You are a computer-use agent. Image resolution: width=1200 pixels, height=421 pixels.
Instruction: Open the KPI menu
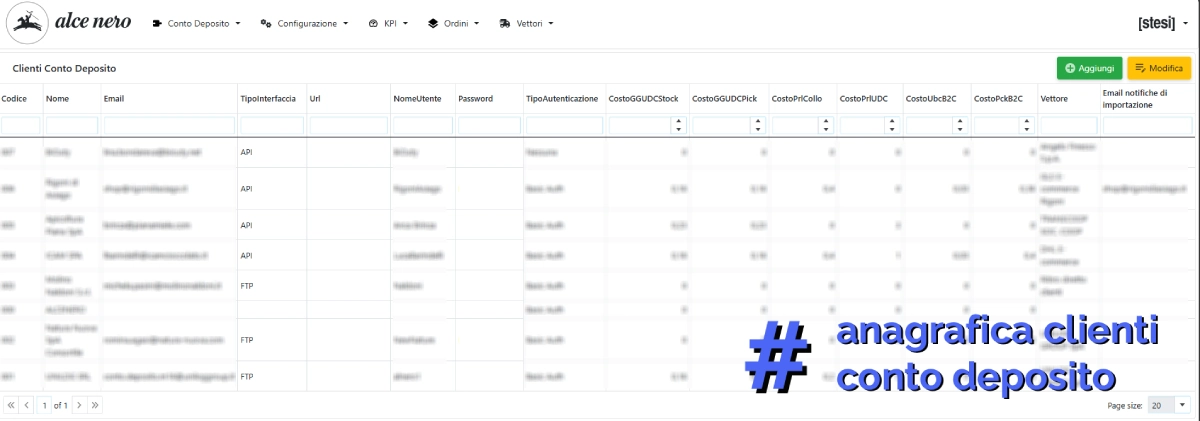click(388, 23)
